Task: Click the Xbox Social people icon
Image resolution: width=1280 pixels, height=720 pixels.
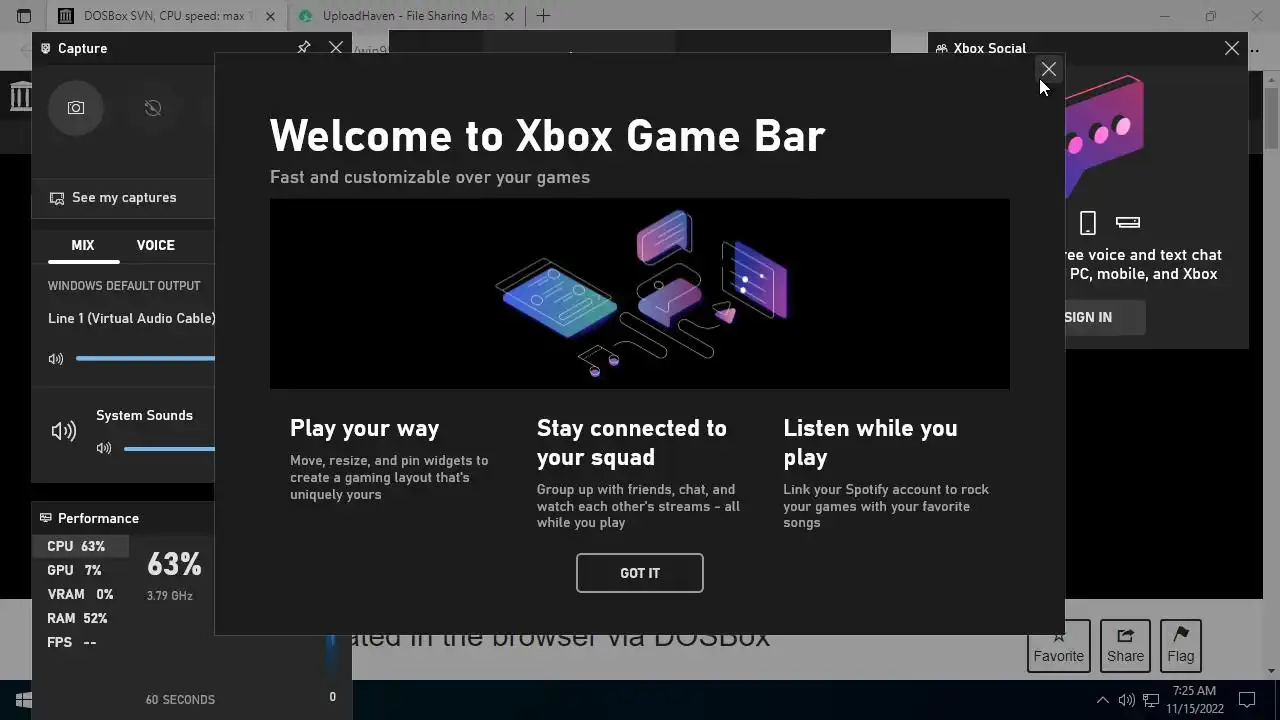Action: (x=941, y=48)
